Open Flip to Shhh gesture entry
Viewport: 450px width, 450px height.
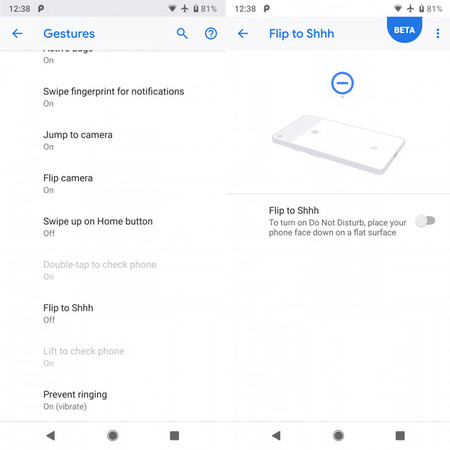pyautogui.click(x=113, y=313)
